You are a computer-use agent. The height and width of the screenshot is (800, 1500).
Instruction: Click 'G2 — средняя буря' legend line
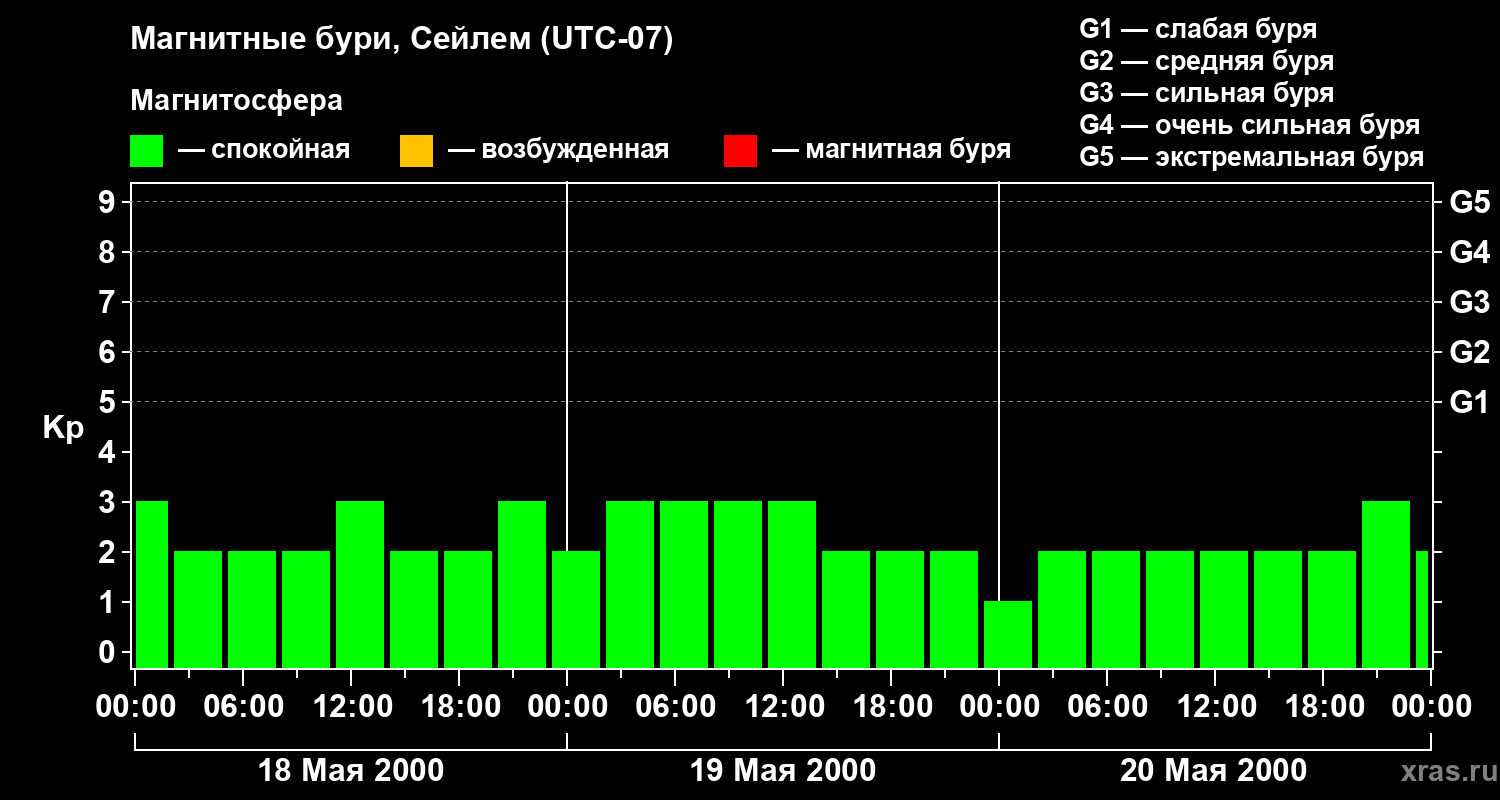1206,61
